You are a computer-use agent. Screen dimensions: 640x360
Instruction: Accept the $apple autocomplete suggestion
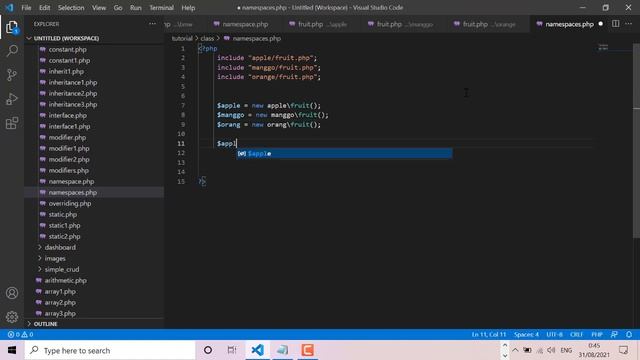344,153
